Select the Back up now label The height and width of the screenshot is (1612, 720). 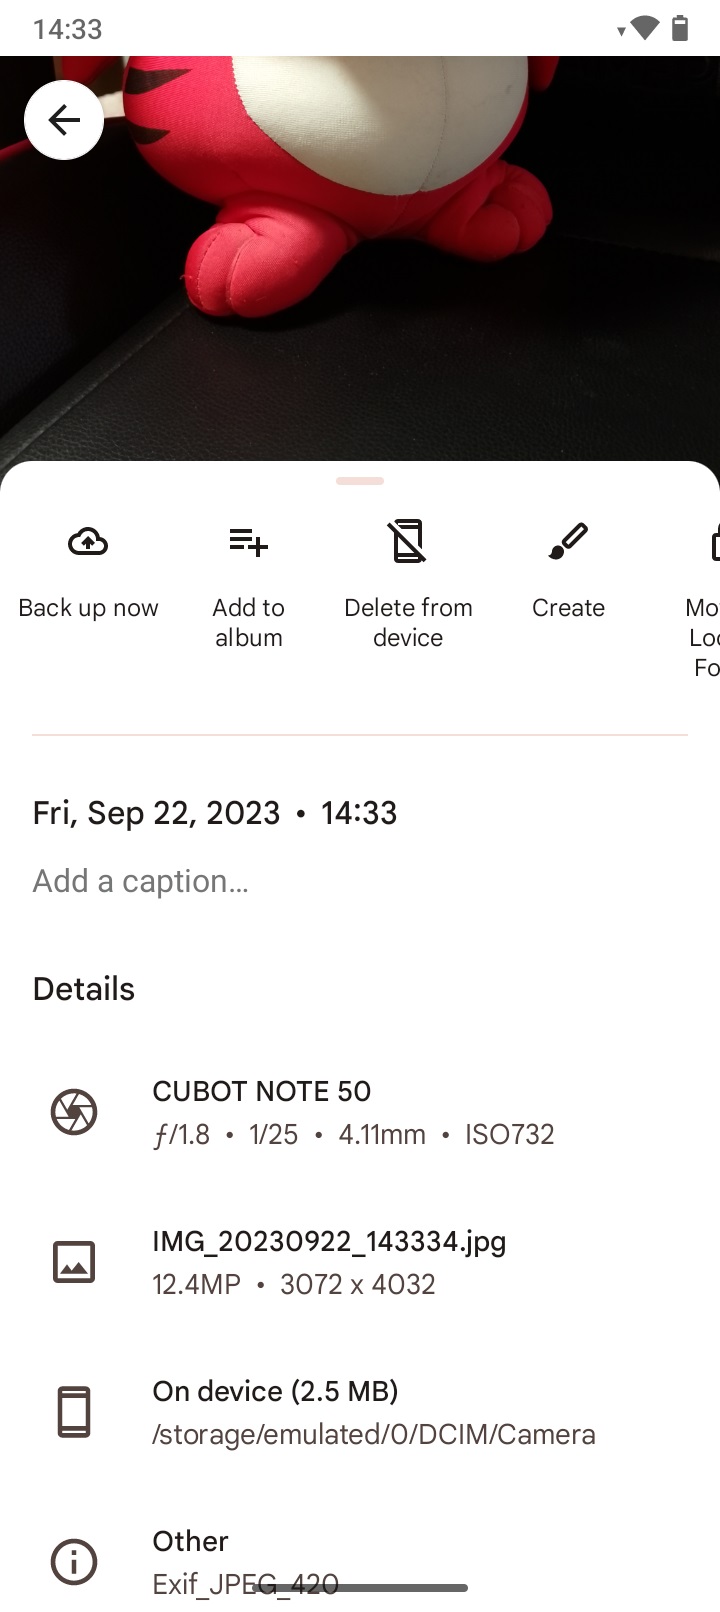coord(88,608)
